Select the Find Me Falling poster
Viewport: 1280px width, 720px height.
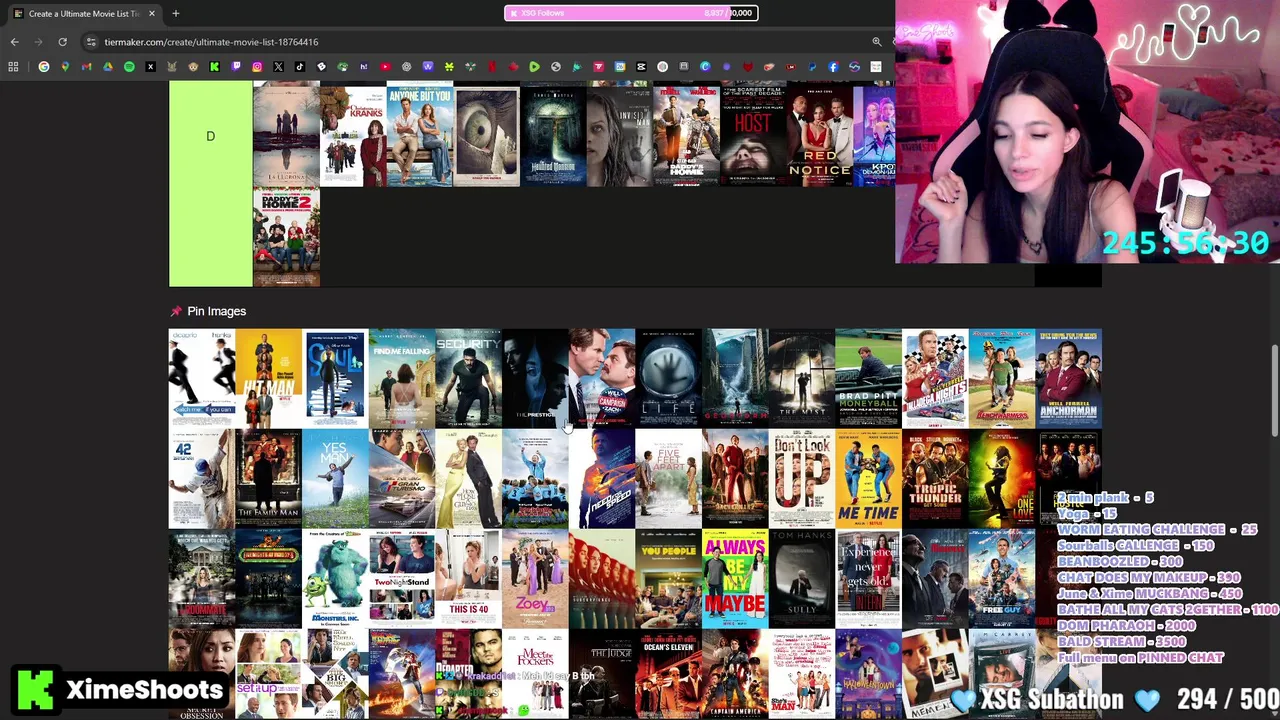pyautogui.click(x=402, y=378)
